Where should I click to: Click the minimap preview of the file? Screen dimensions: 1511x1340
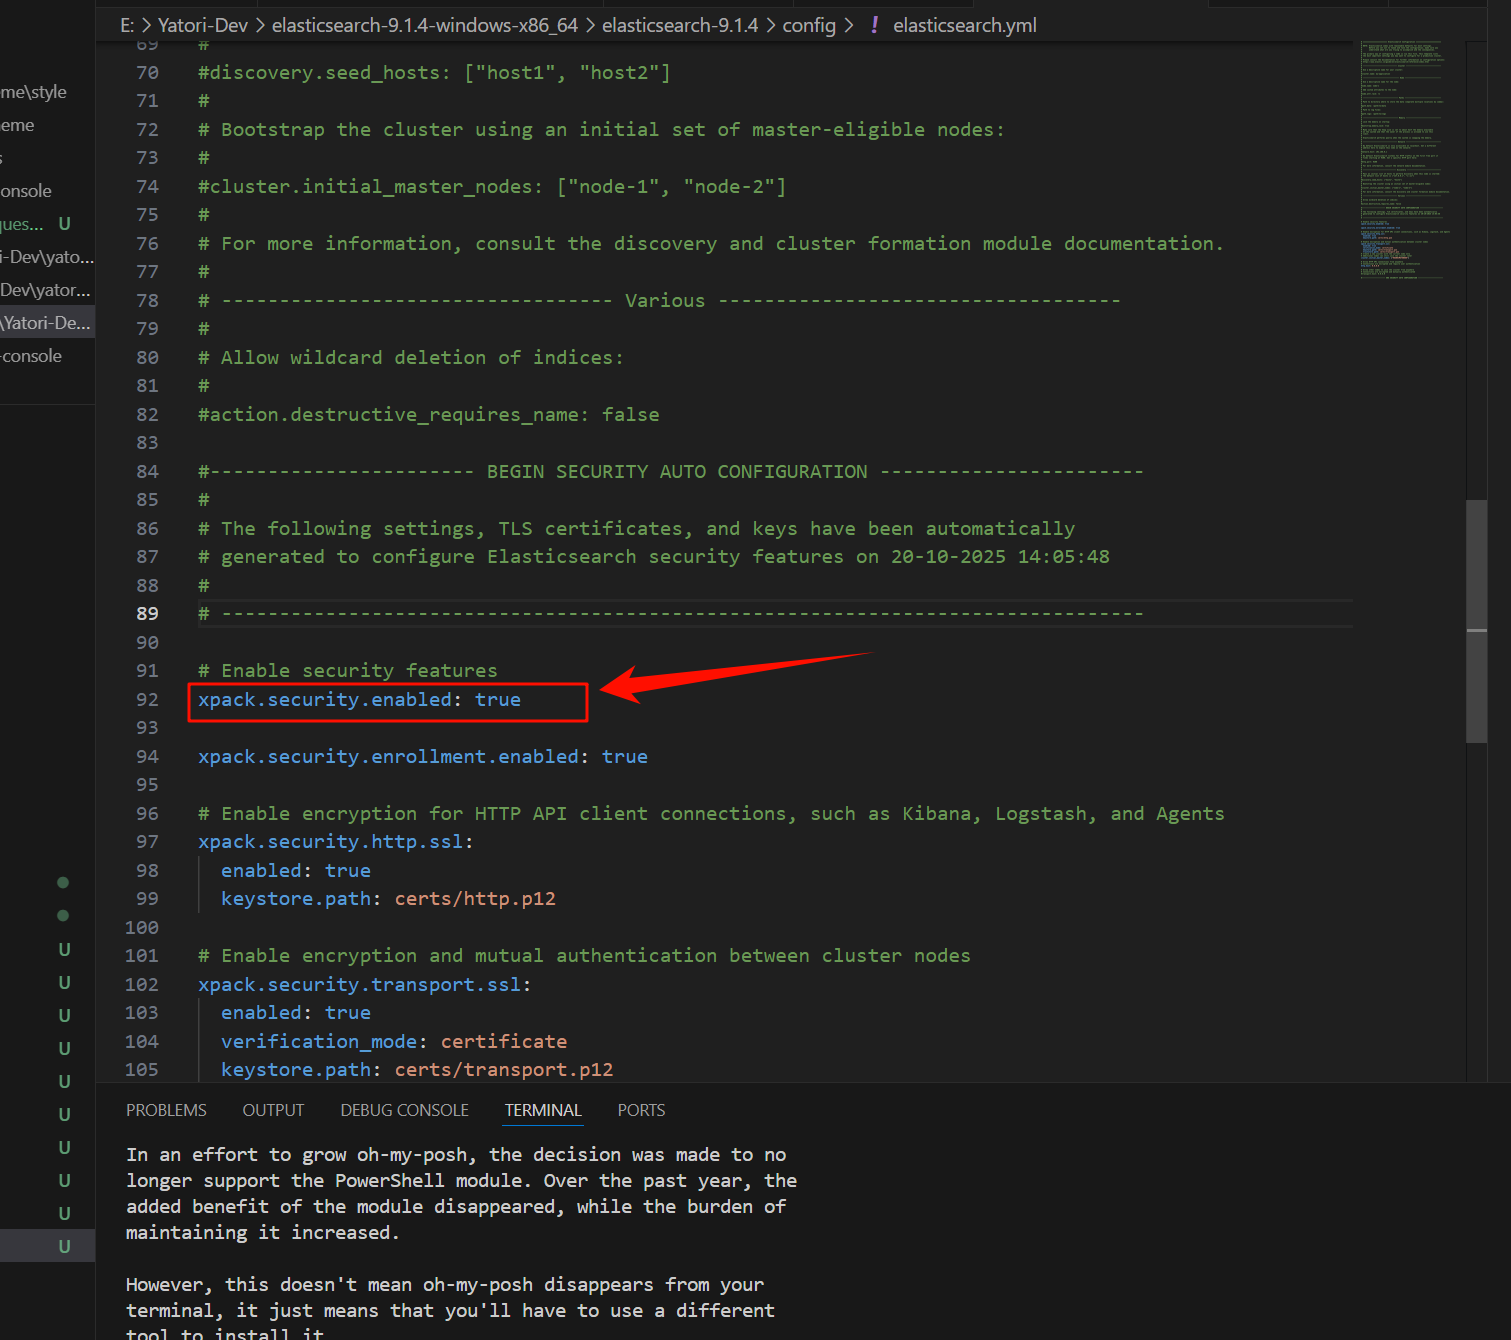pos(1400,160)
